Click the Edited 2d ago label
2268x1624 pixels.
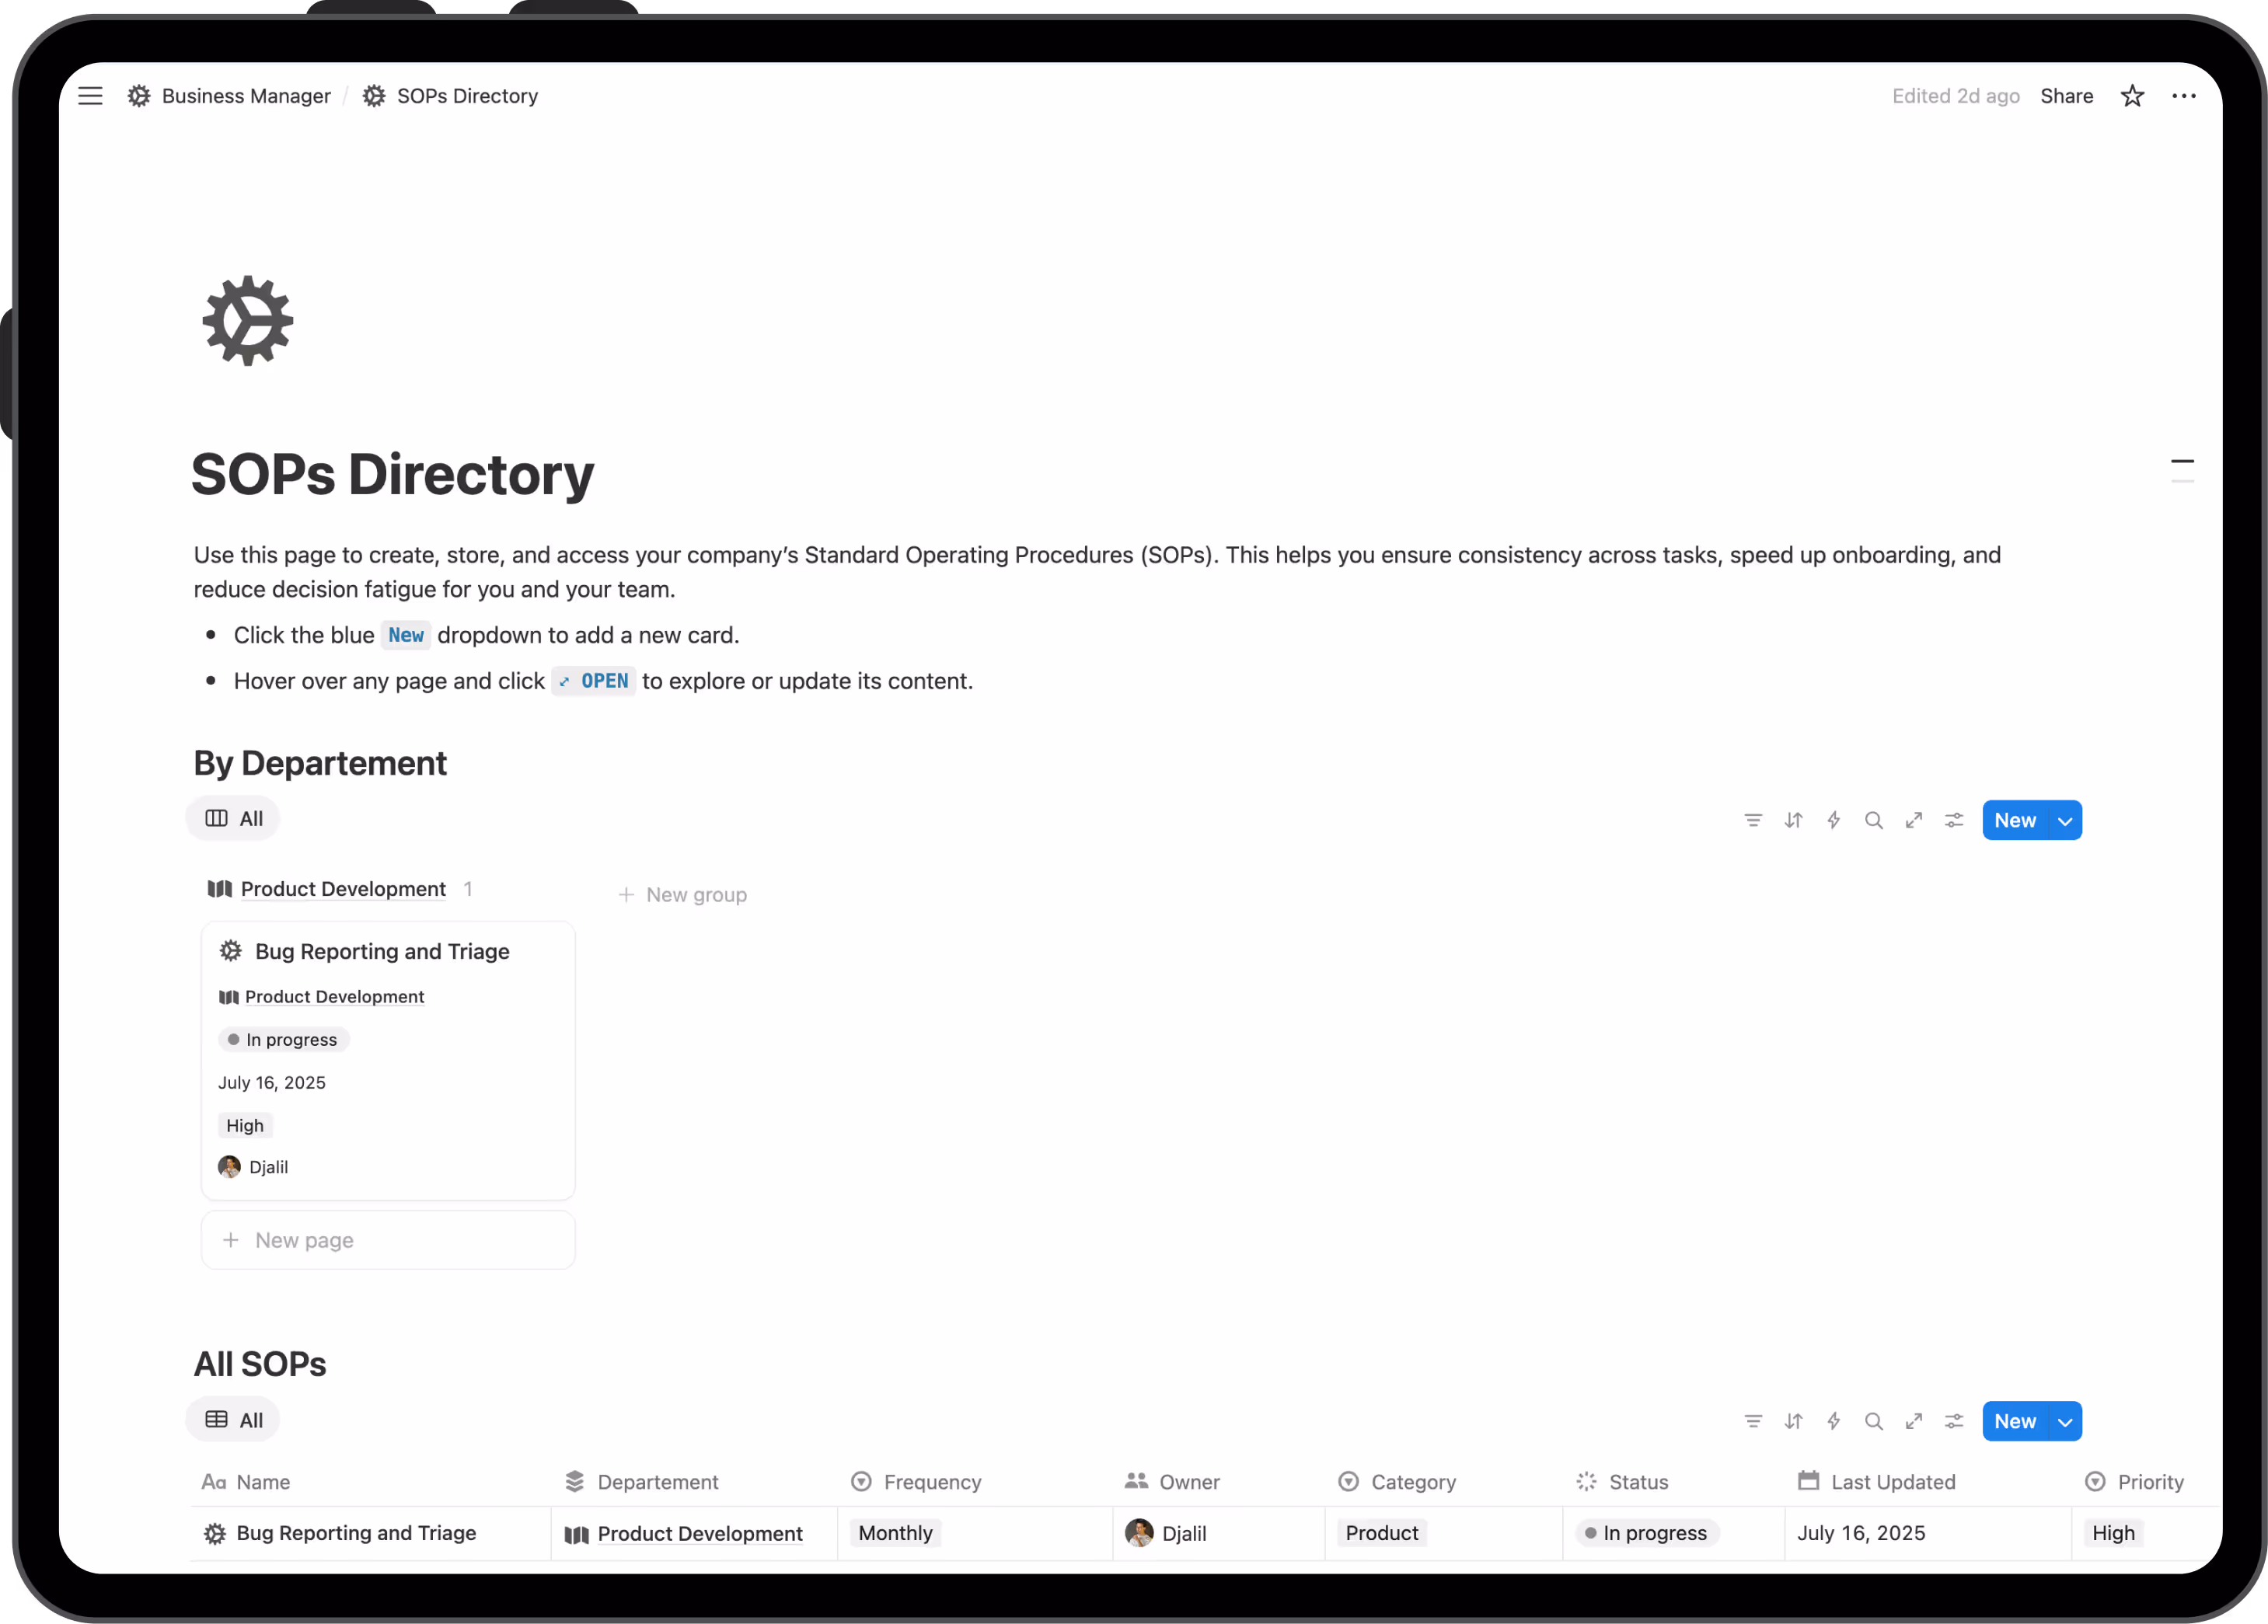[1955, 96]
